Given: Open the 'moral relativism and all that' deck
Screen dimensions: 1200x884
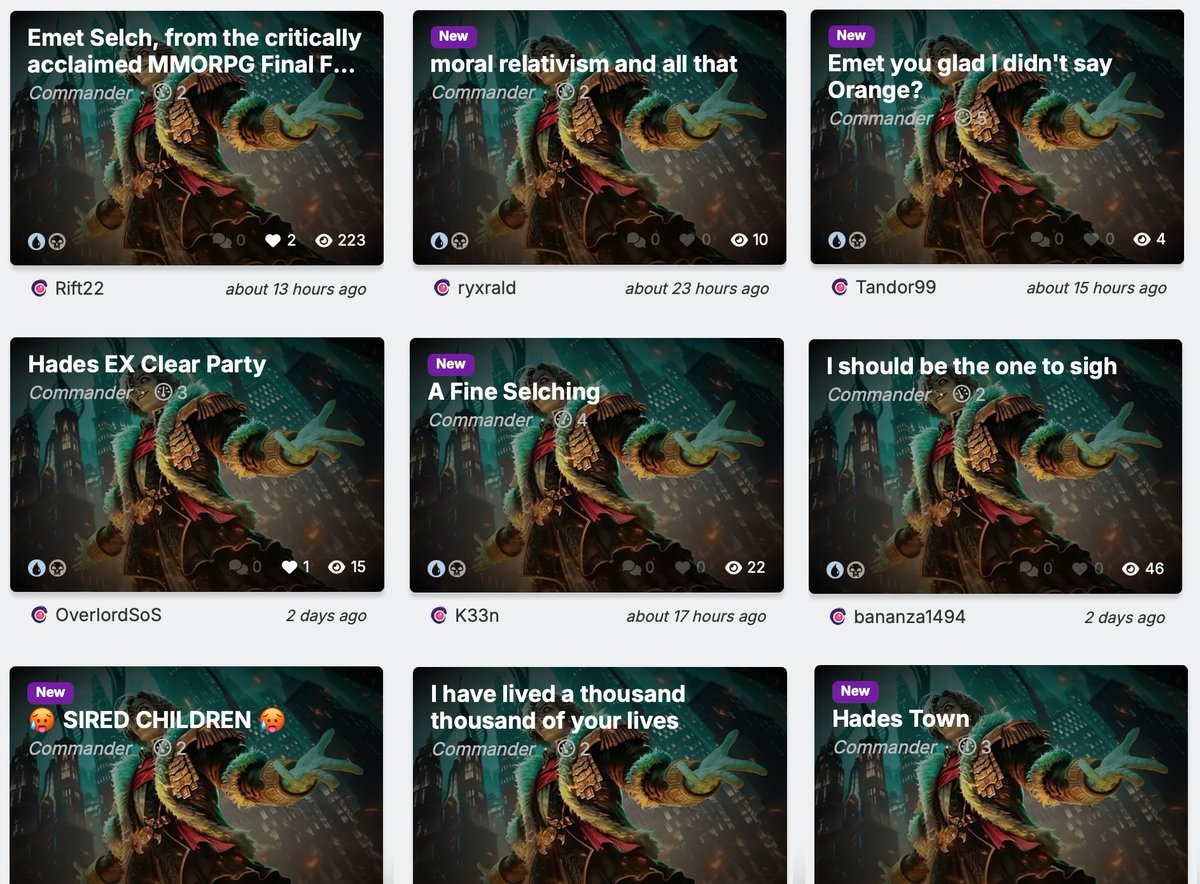Looking at the screenshot, I should coord(584,64).
